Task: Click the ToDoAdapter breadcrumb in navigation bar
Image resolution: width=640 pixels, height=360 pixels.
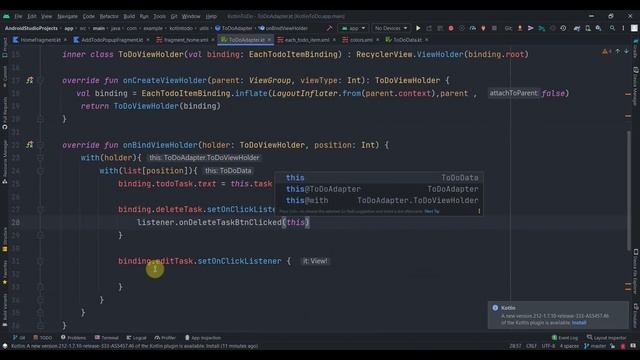Action: pyautogui.click(x=234, y=28)
